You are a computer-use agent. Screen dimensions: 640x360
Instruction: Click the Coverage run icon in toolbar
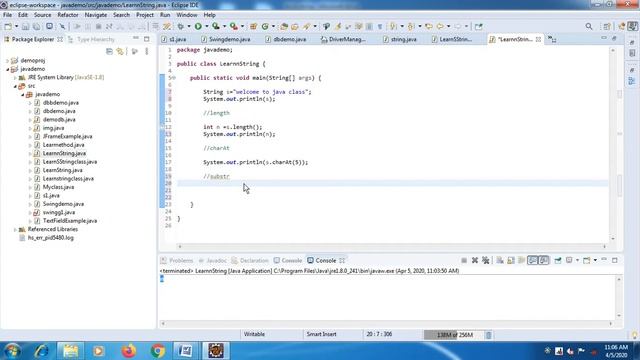point(216,27)
